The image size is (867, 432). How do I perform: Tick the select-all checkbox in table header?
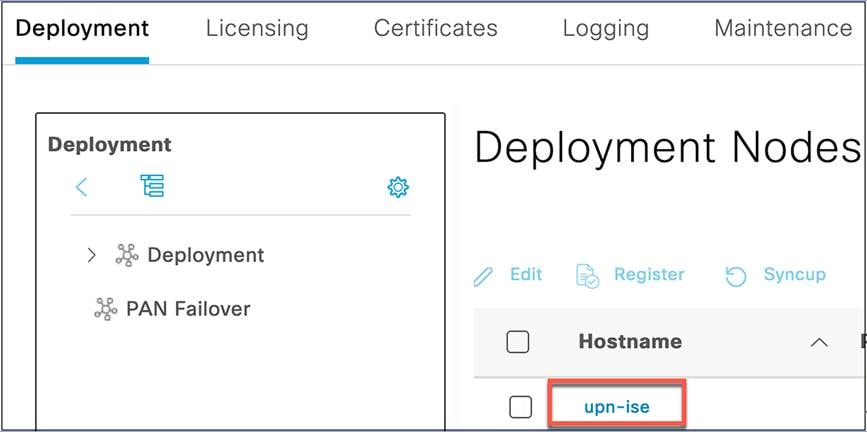(x=518, y=342)
